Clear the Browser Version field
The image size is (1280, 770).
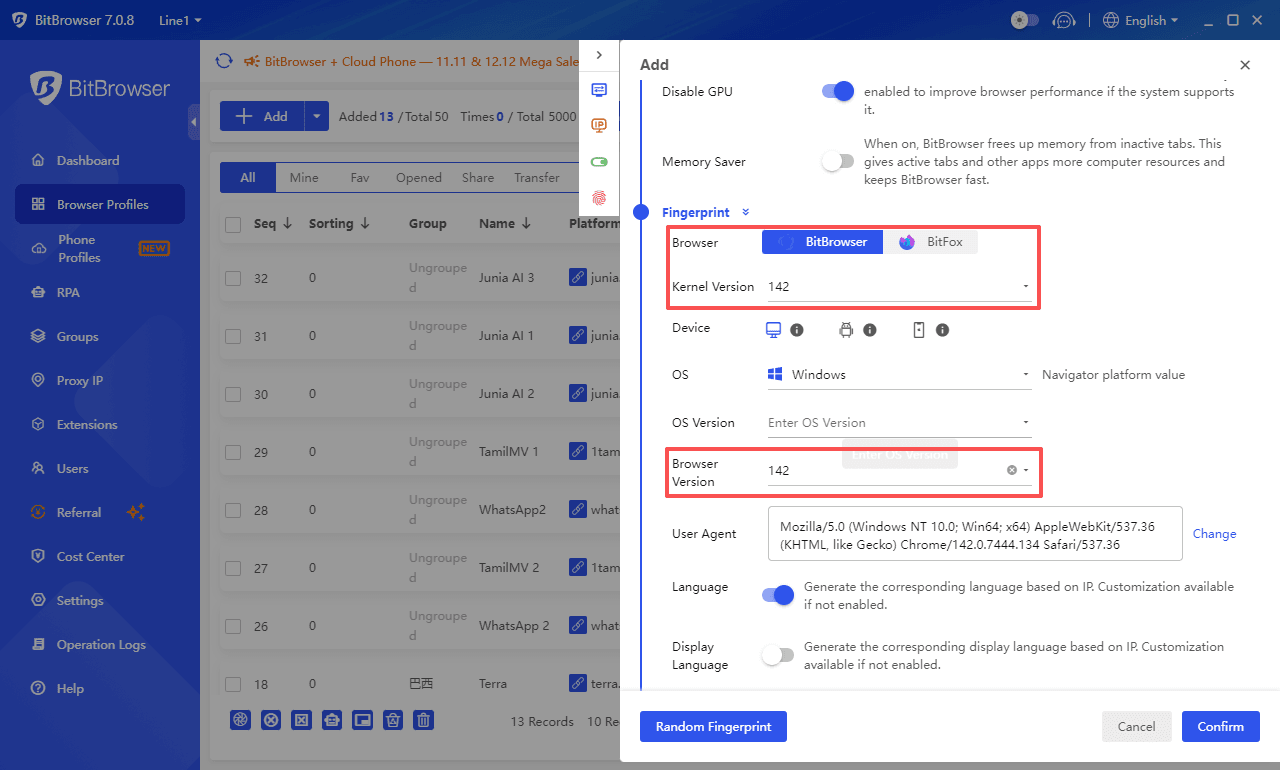click(x=1011, y=470)
